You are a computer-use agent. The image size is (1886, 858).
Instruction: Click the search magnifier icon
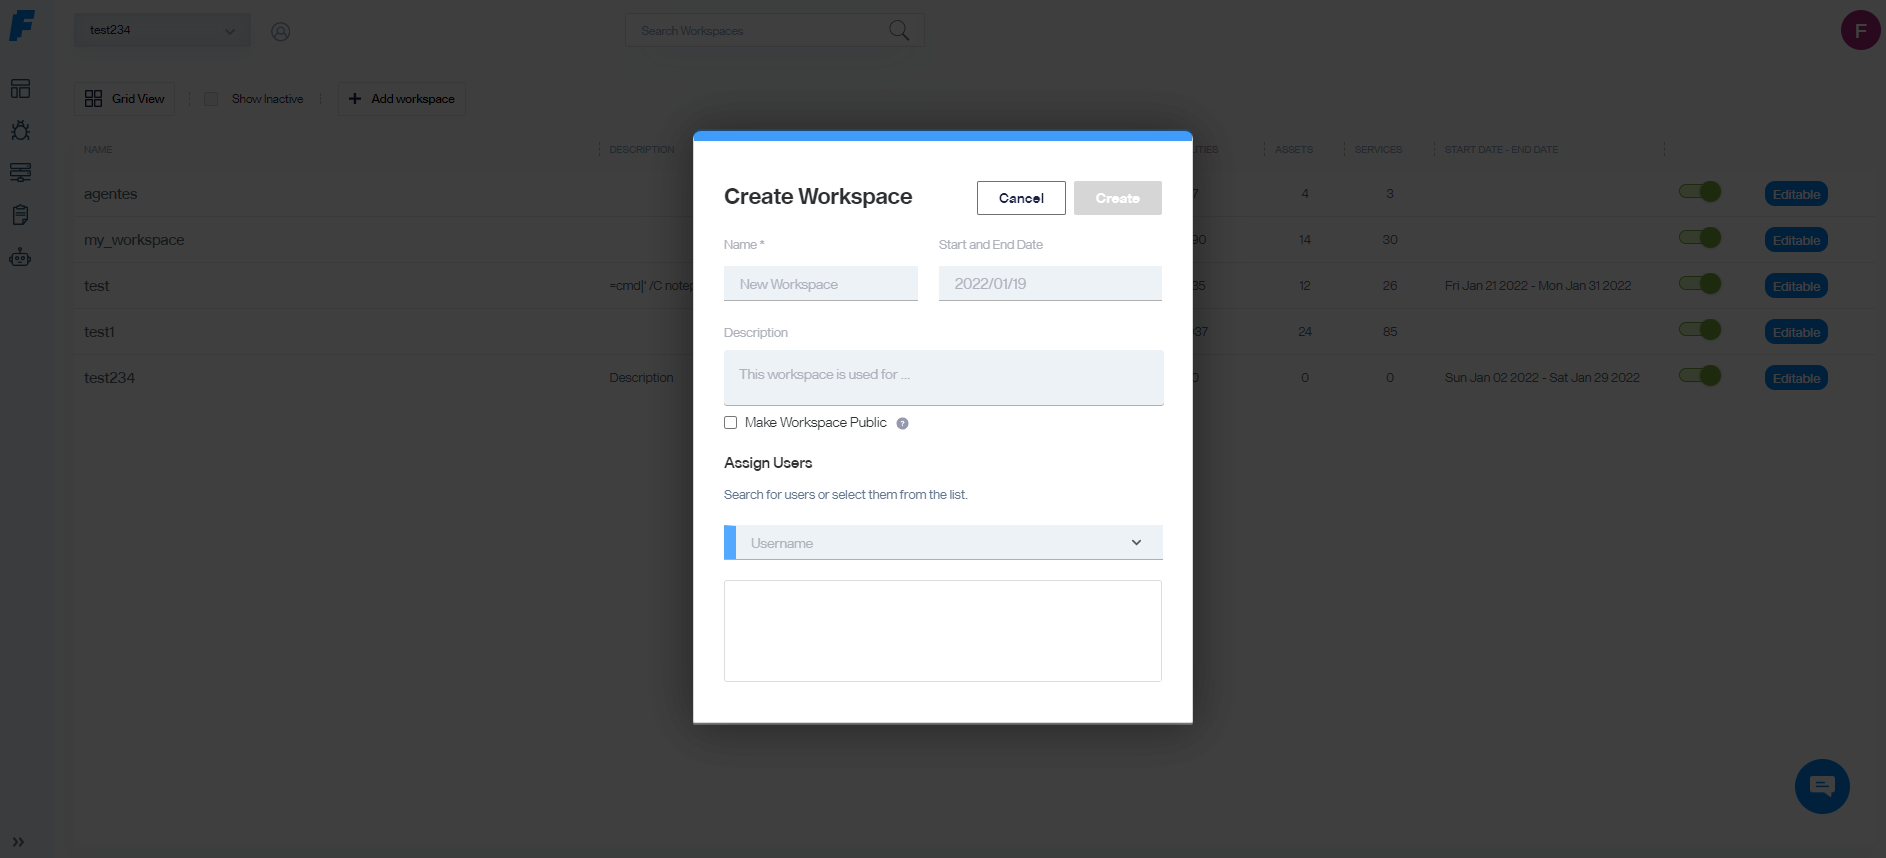(x=899, y=30)
